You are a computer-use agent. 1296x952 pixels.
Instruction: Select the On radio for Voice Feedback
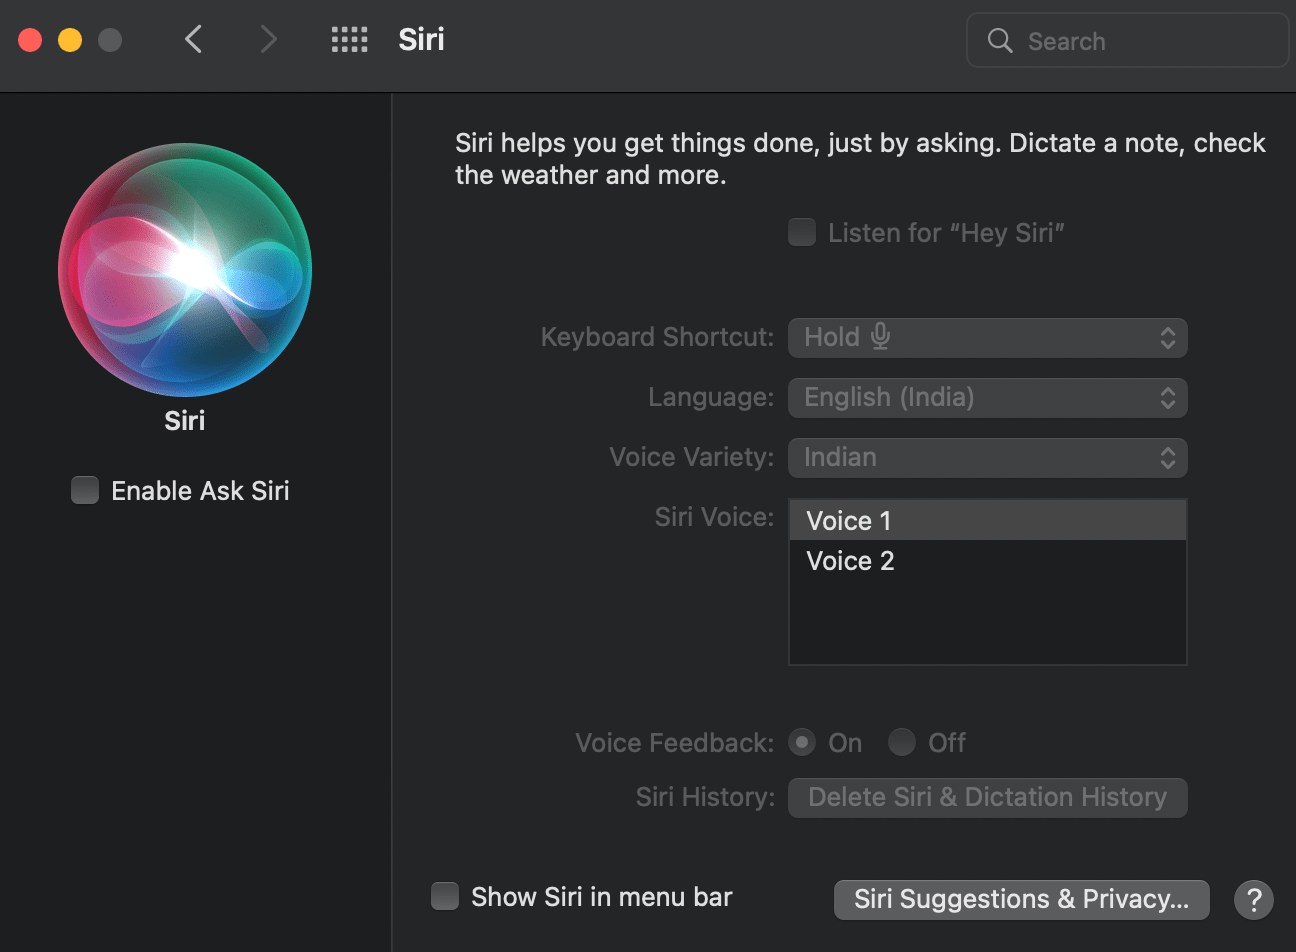[802, 742]
